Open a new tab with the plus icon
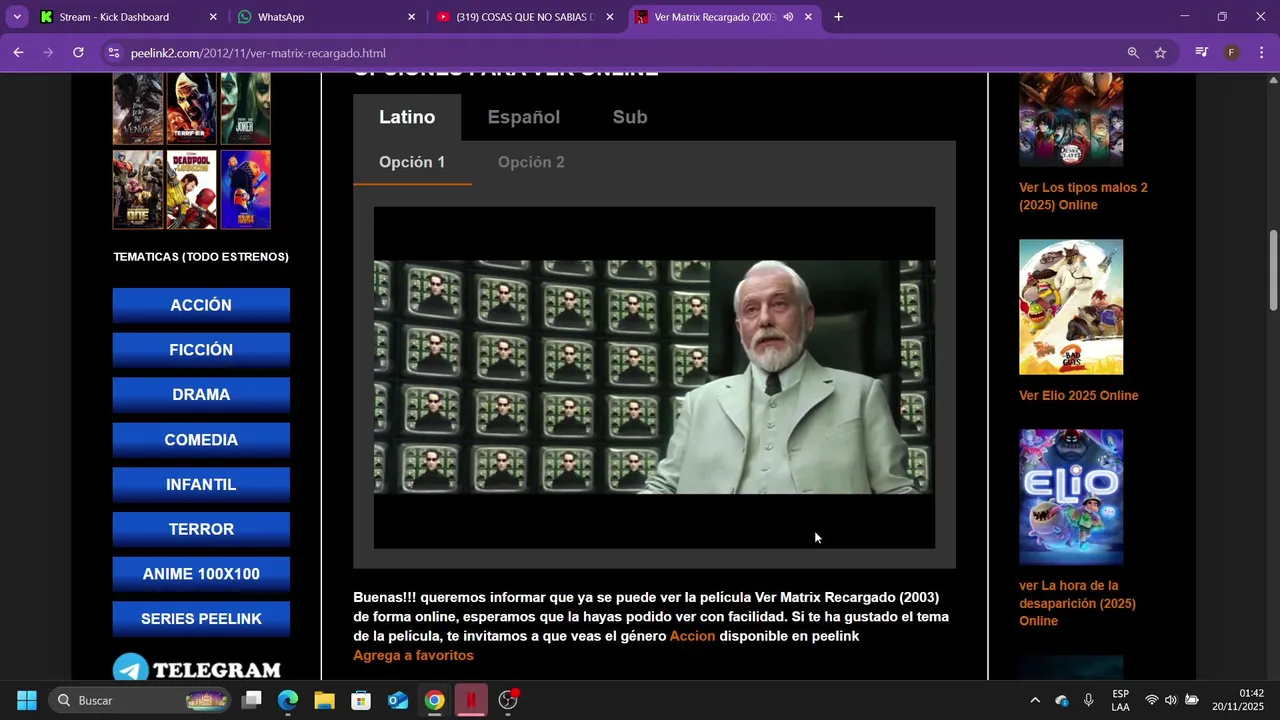The width and height of the screenshot is (1280, 720). click(838, 17)
